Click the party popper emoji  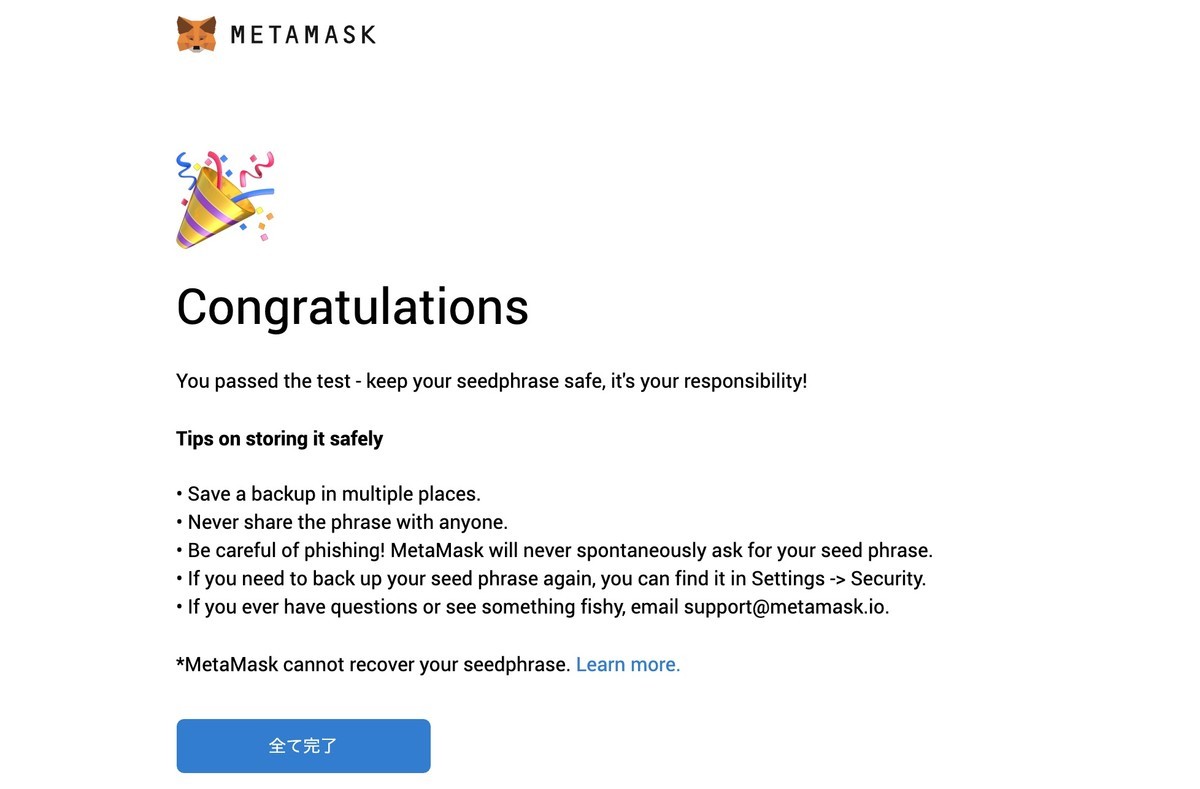(x=225, y=199)
